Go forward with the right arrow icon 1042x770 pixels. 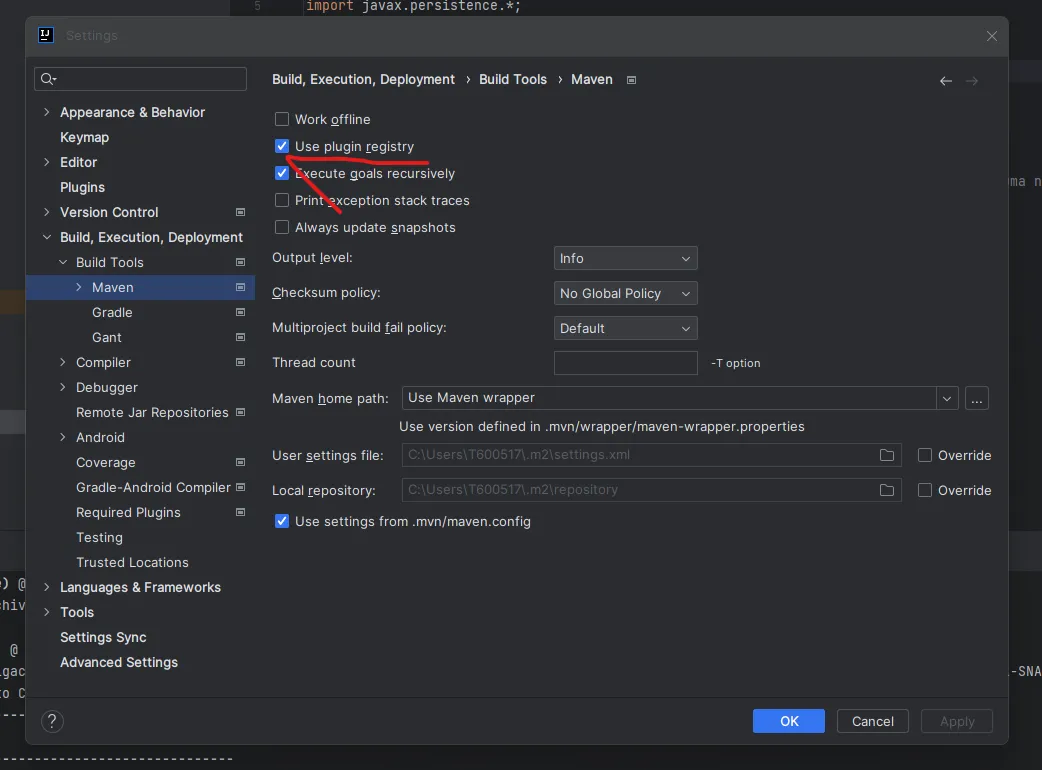[x=972, y=81]
